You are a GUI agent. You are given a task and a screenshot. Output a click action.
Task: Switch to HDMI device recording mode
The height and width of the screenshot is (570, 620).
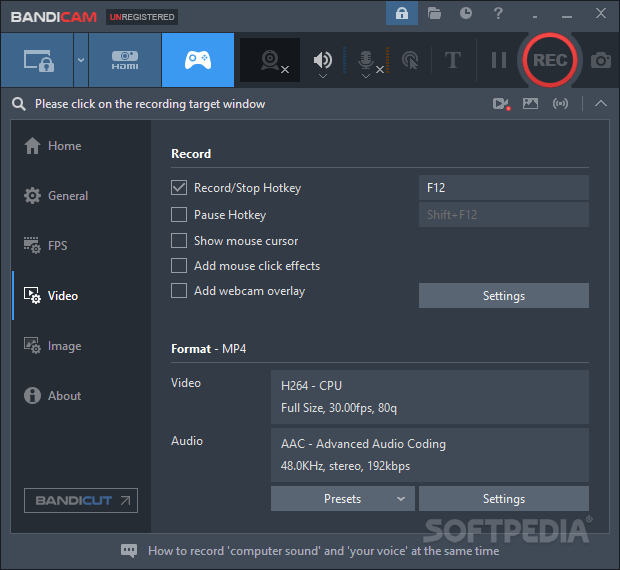pos(125,60)
